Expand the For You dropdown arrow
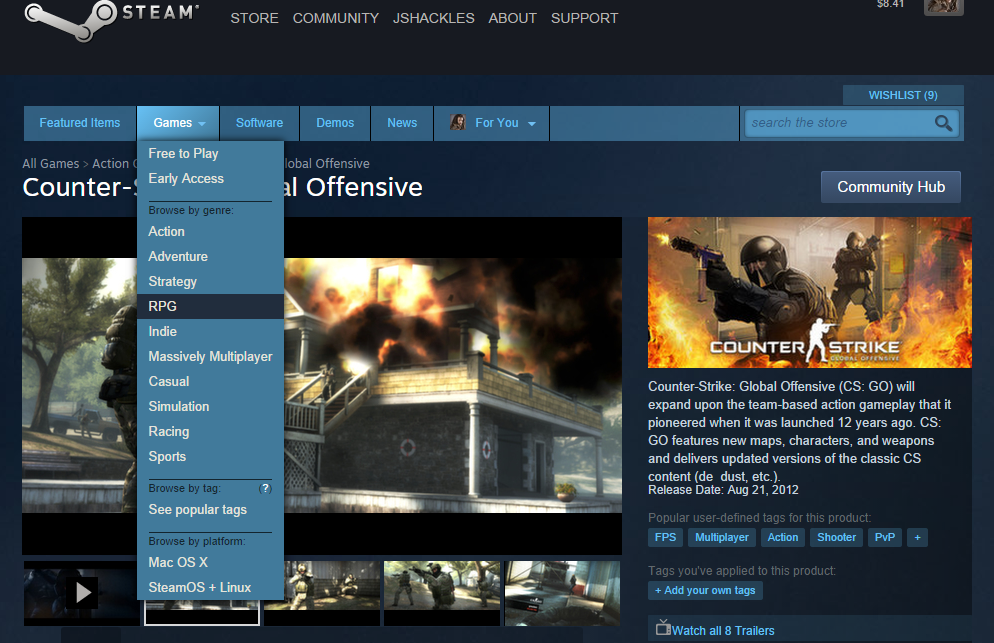 532,124
